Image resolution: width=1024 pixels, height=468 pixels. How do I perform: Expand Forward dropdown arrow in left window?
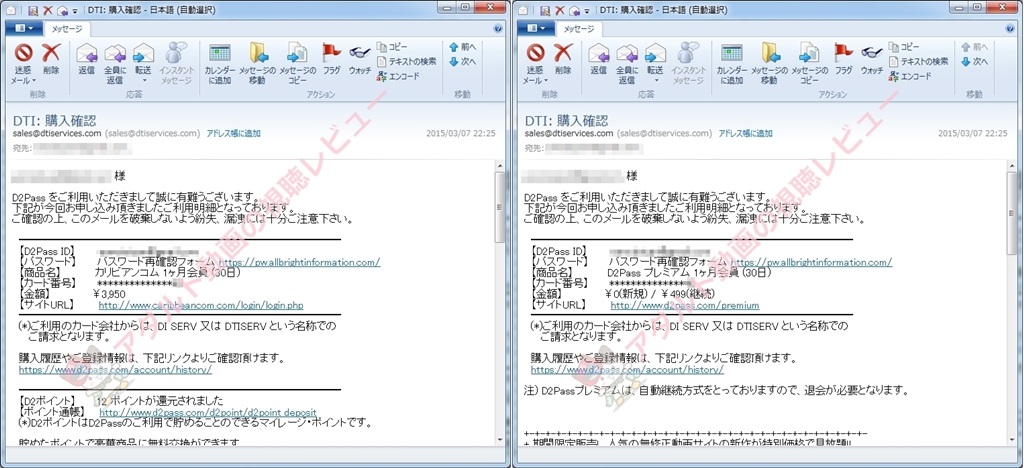coord(144,81)
